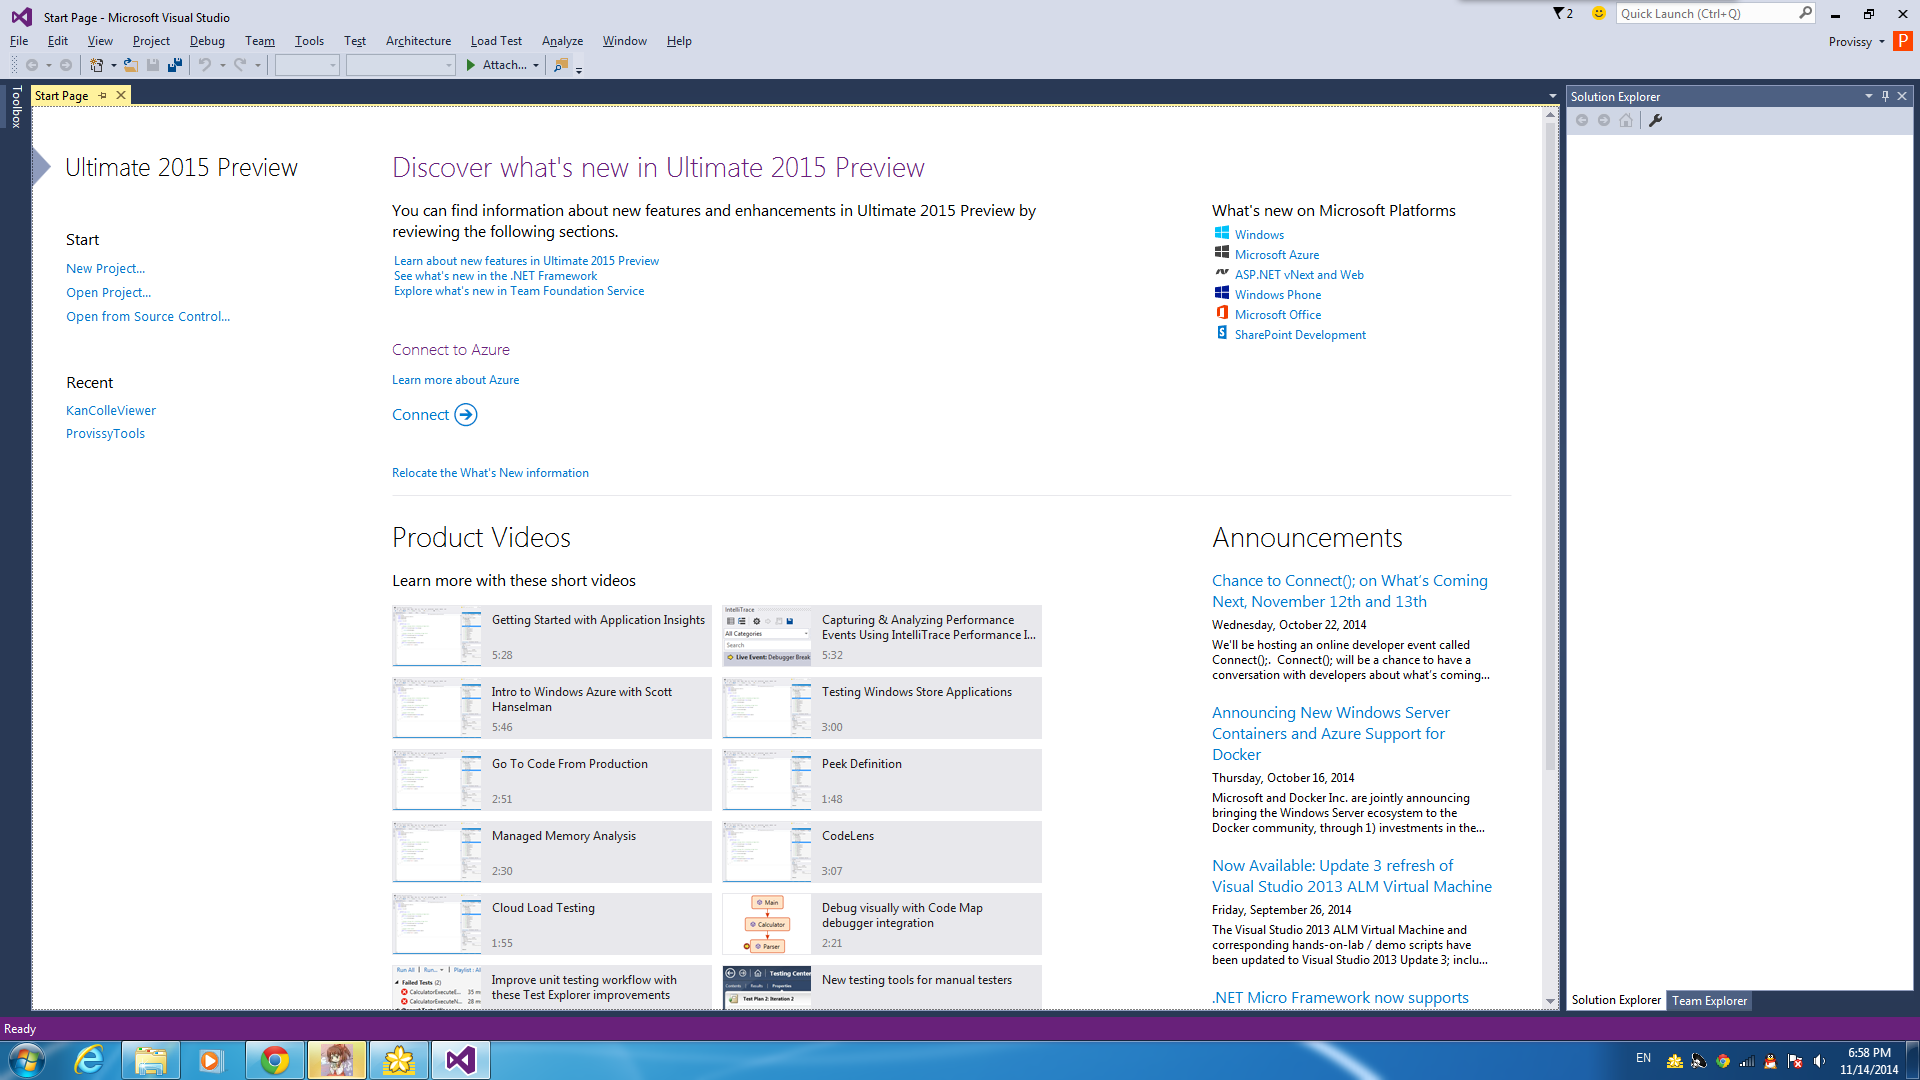
Task: Click the Windows Start orb
Action: [27, 1060]
